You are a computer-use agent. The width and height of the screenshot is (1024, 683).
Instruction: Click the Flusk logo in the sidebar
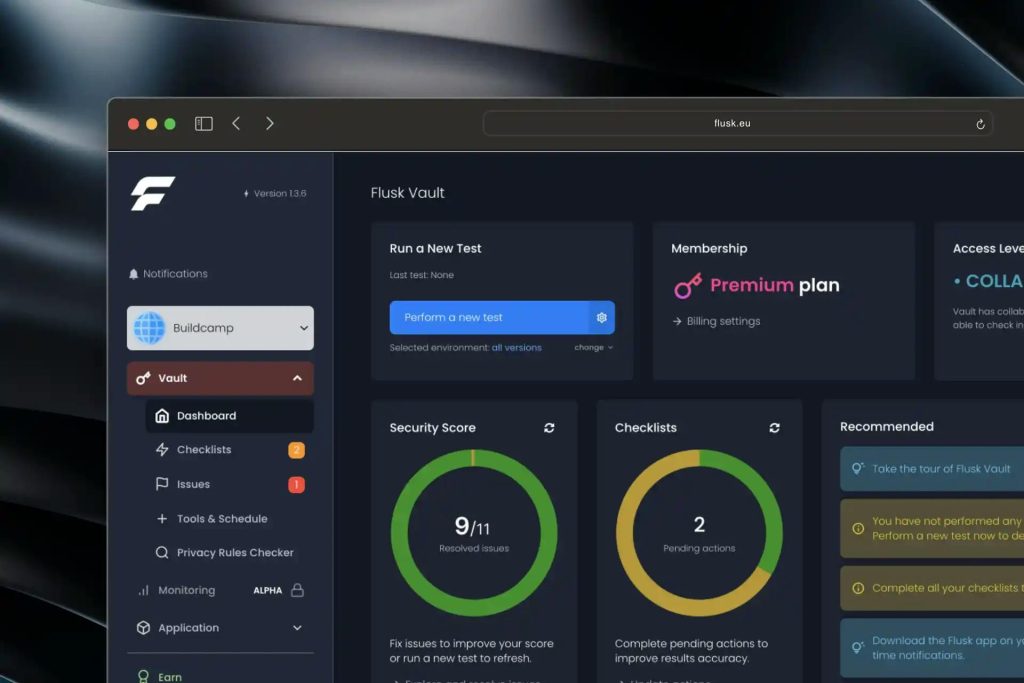(x=152, y=193)
